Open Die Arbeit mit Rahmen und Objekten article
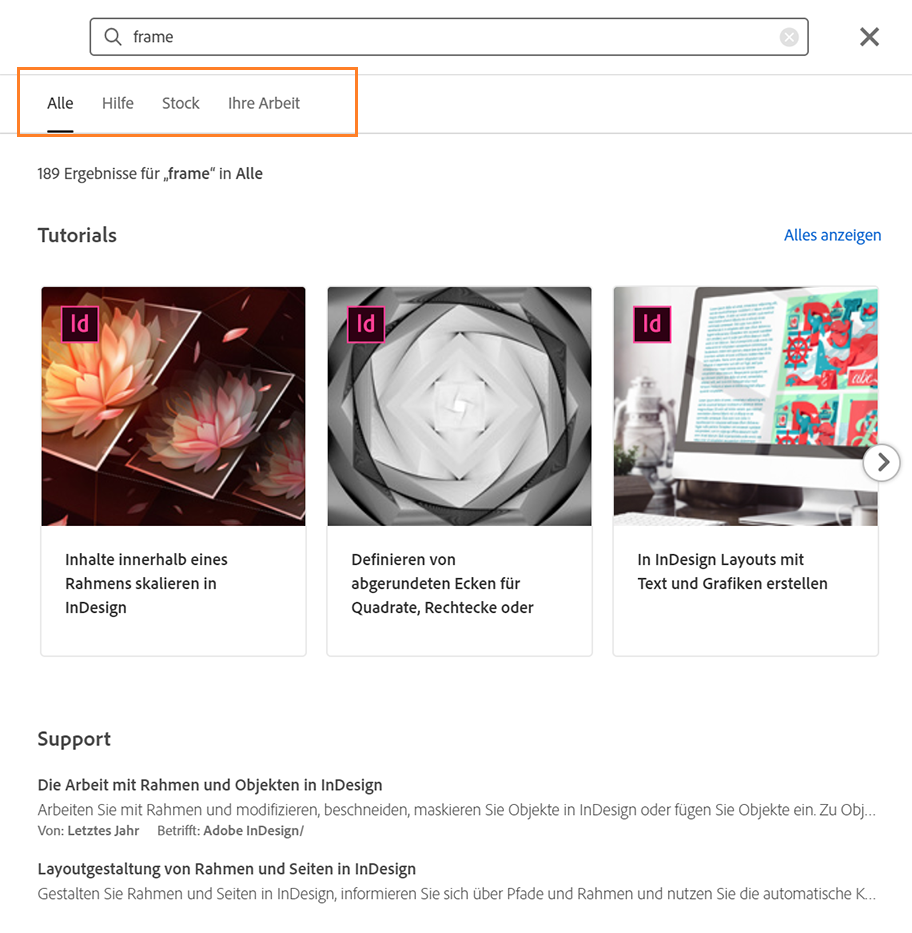Image resolution: width=912 pixels, height=933 pixels. [210, 785]
